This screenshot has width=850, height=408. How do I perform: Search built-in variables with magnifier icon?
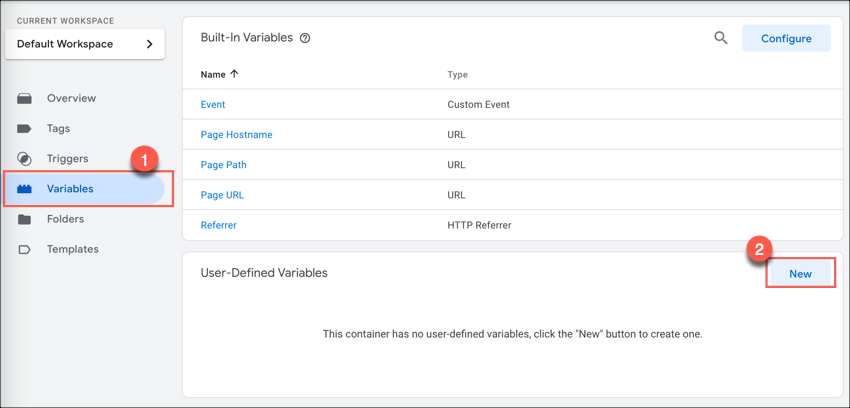(x=720, y=38)
